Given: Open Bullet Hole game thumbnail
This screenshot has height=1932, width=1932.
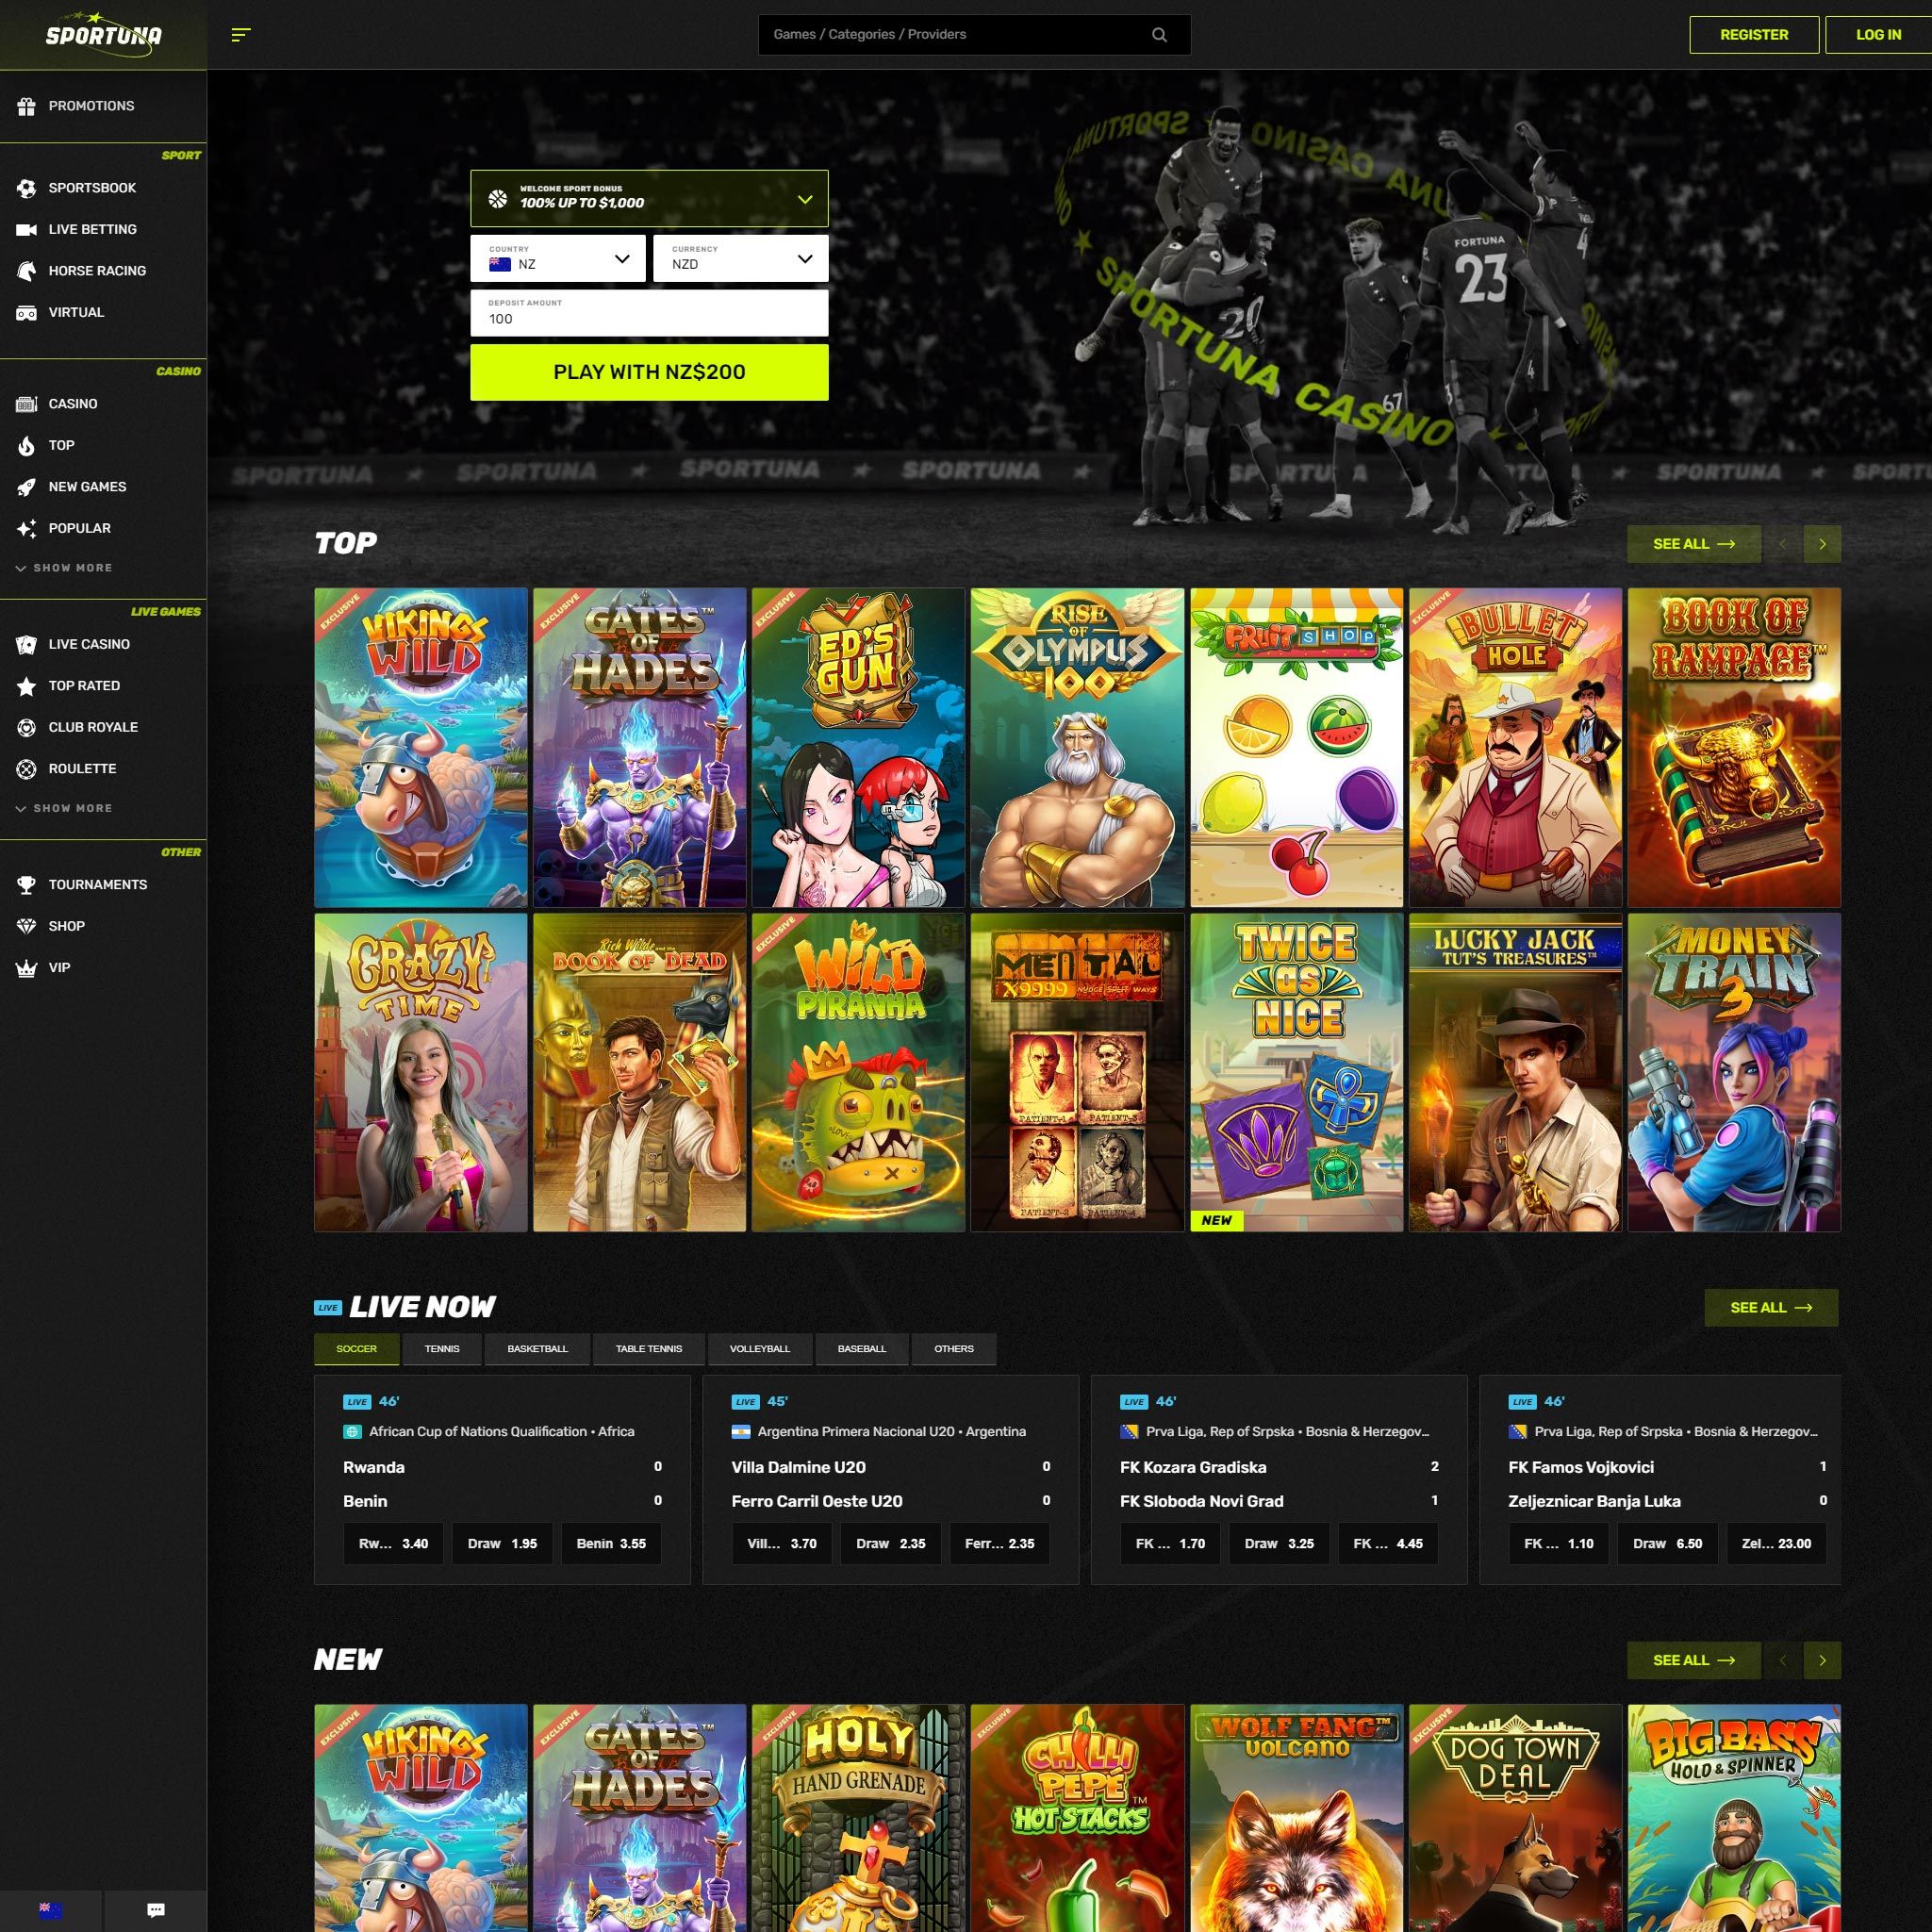Looking at the screenshot, I should pos(1515,748).
